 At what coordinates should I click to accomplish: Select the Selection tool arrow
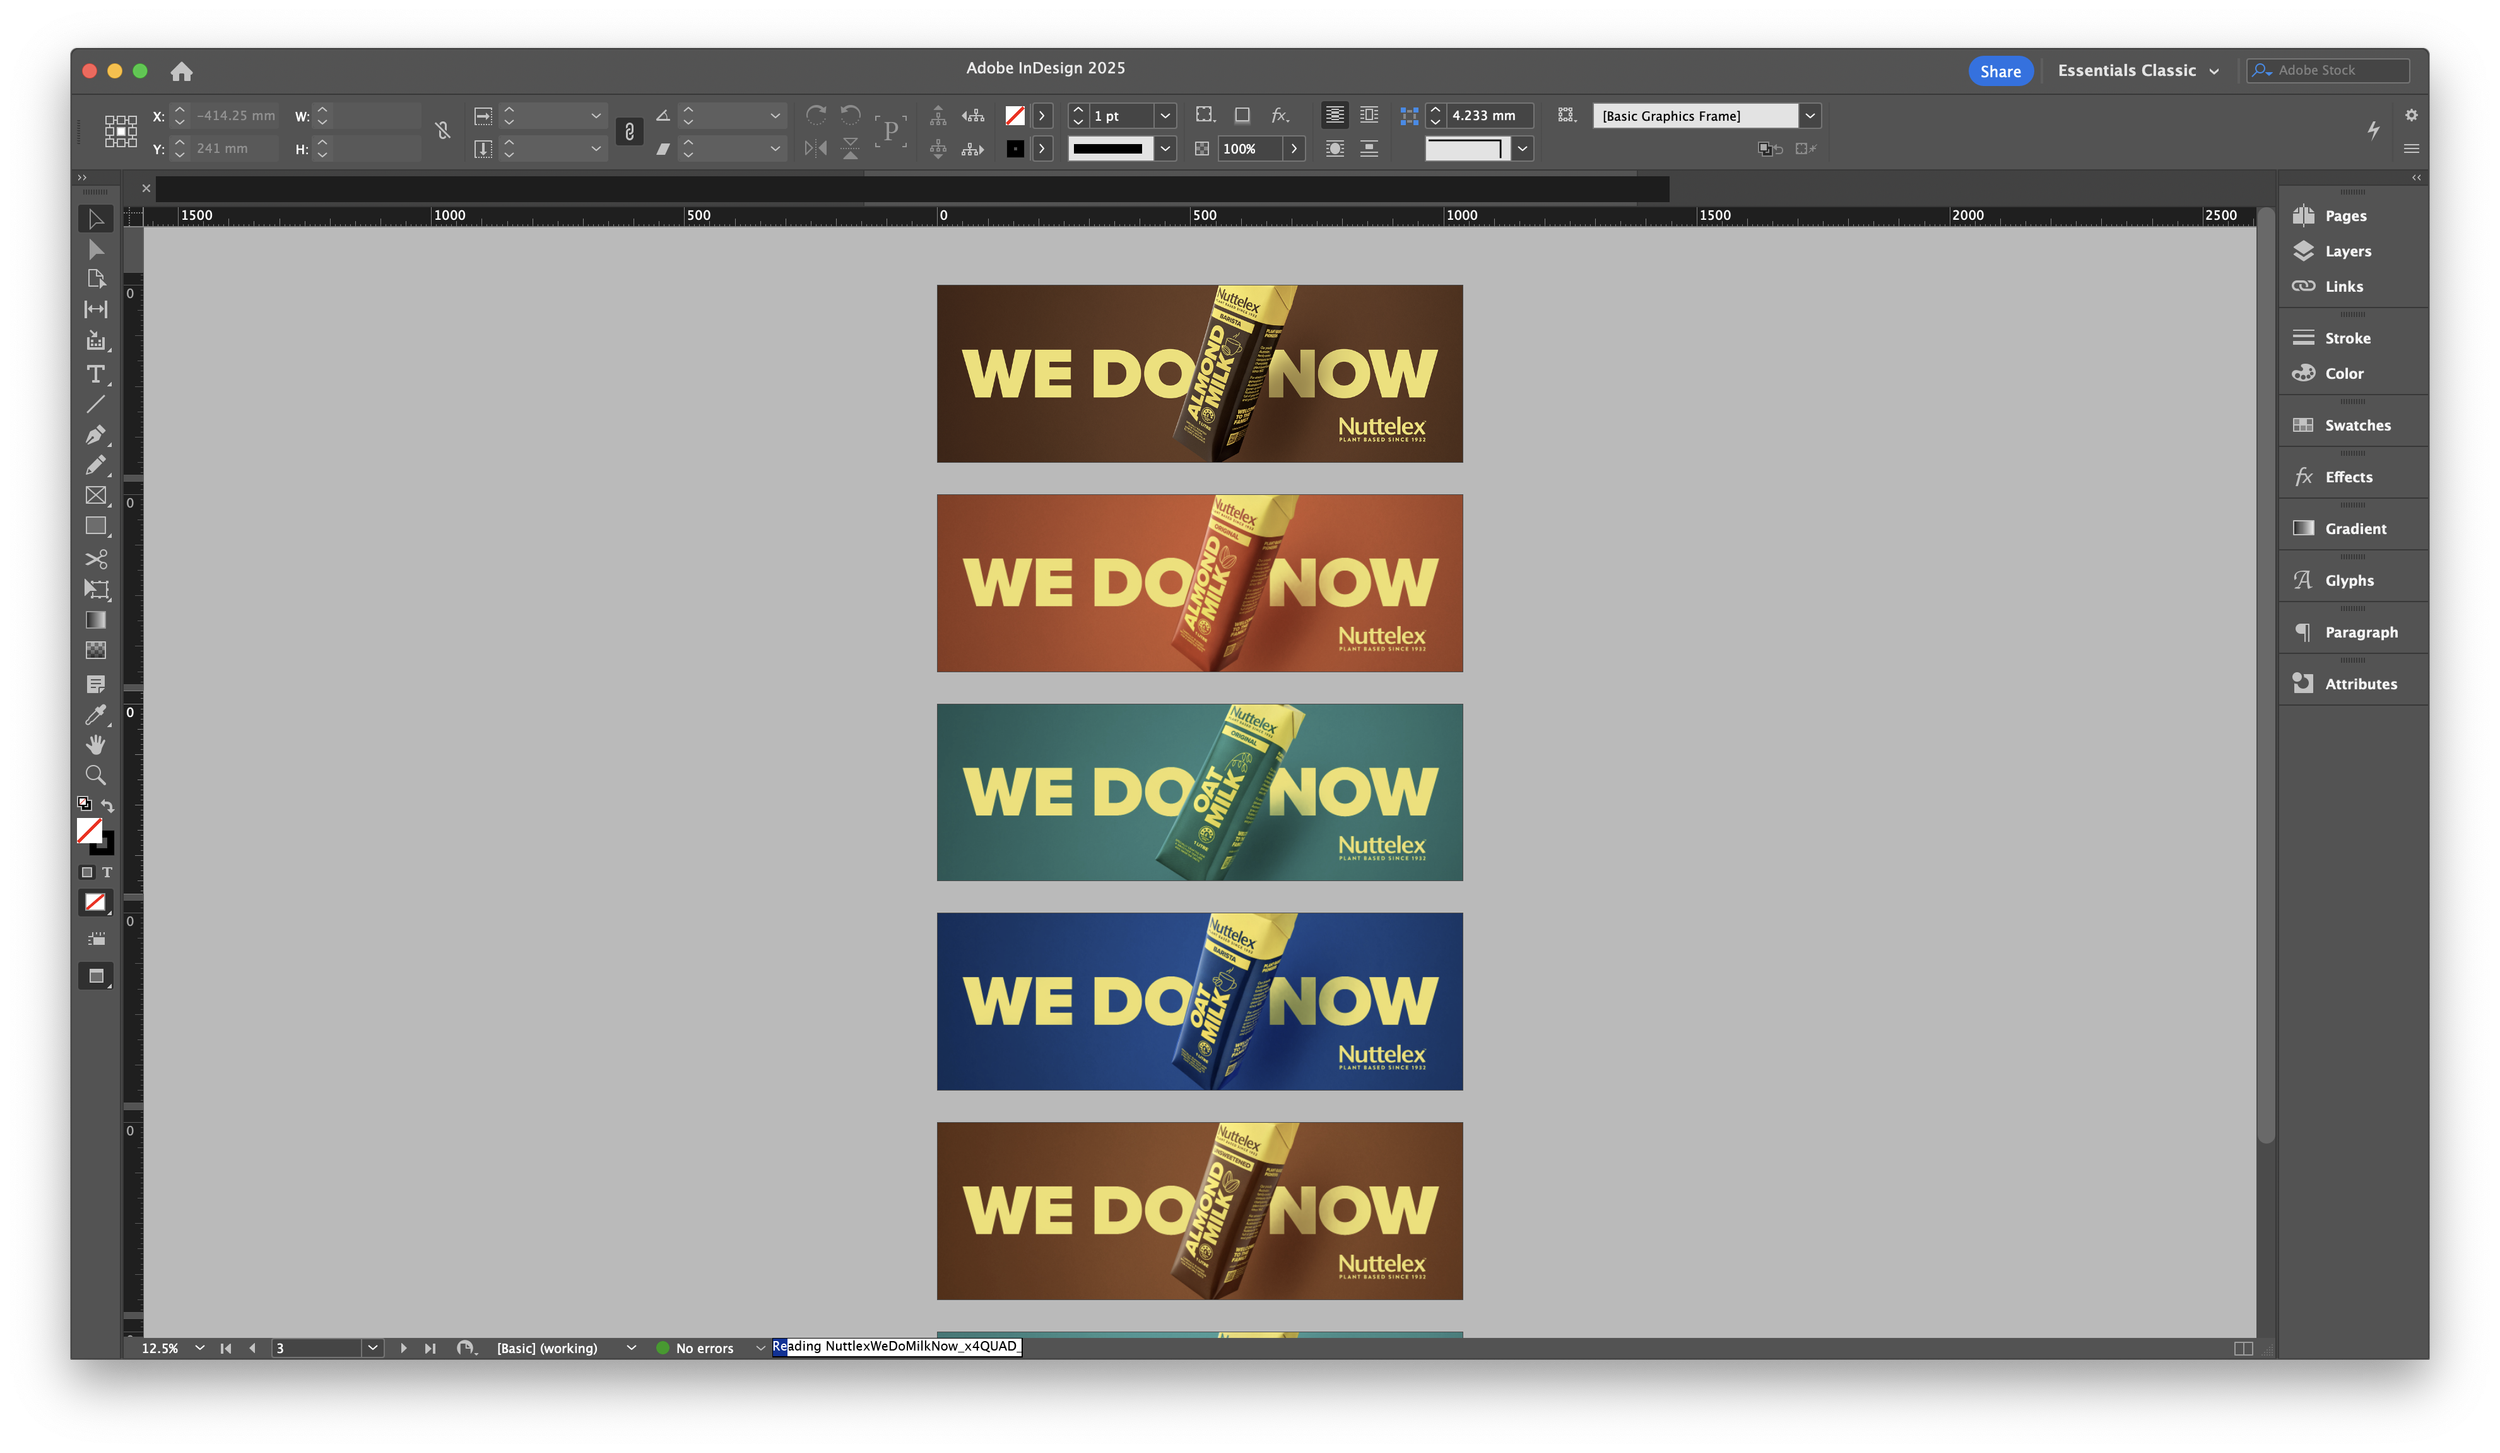(x=96, y=219)
